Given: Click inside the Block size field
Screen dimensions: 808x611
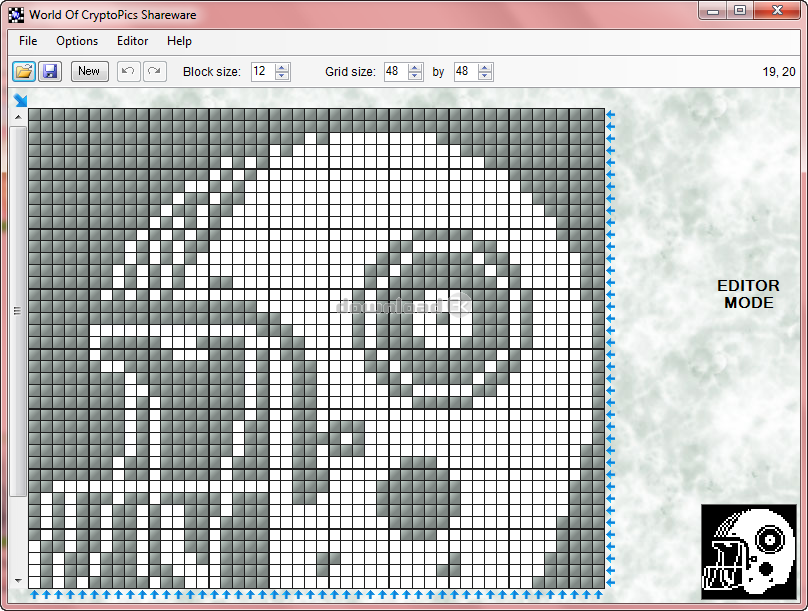Looking at the screenshot, I should point(262,71).
